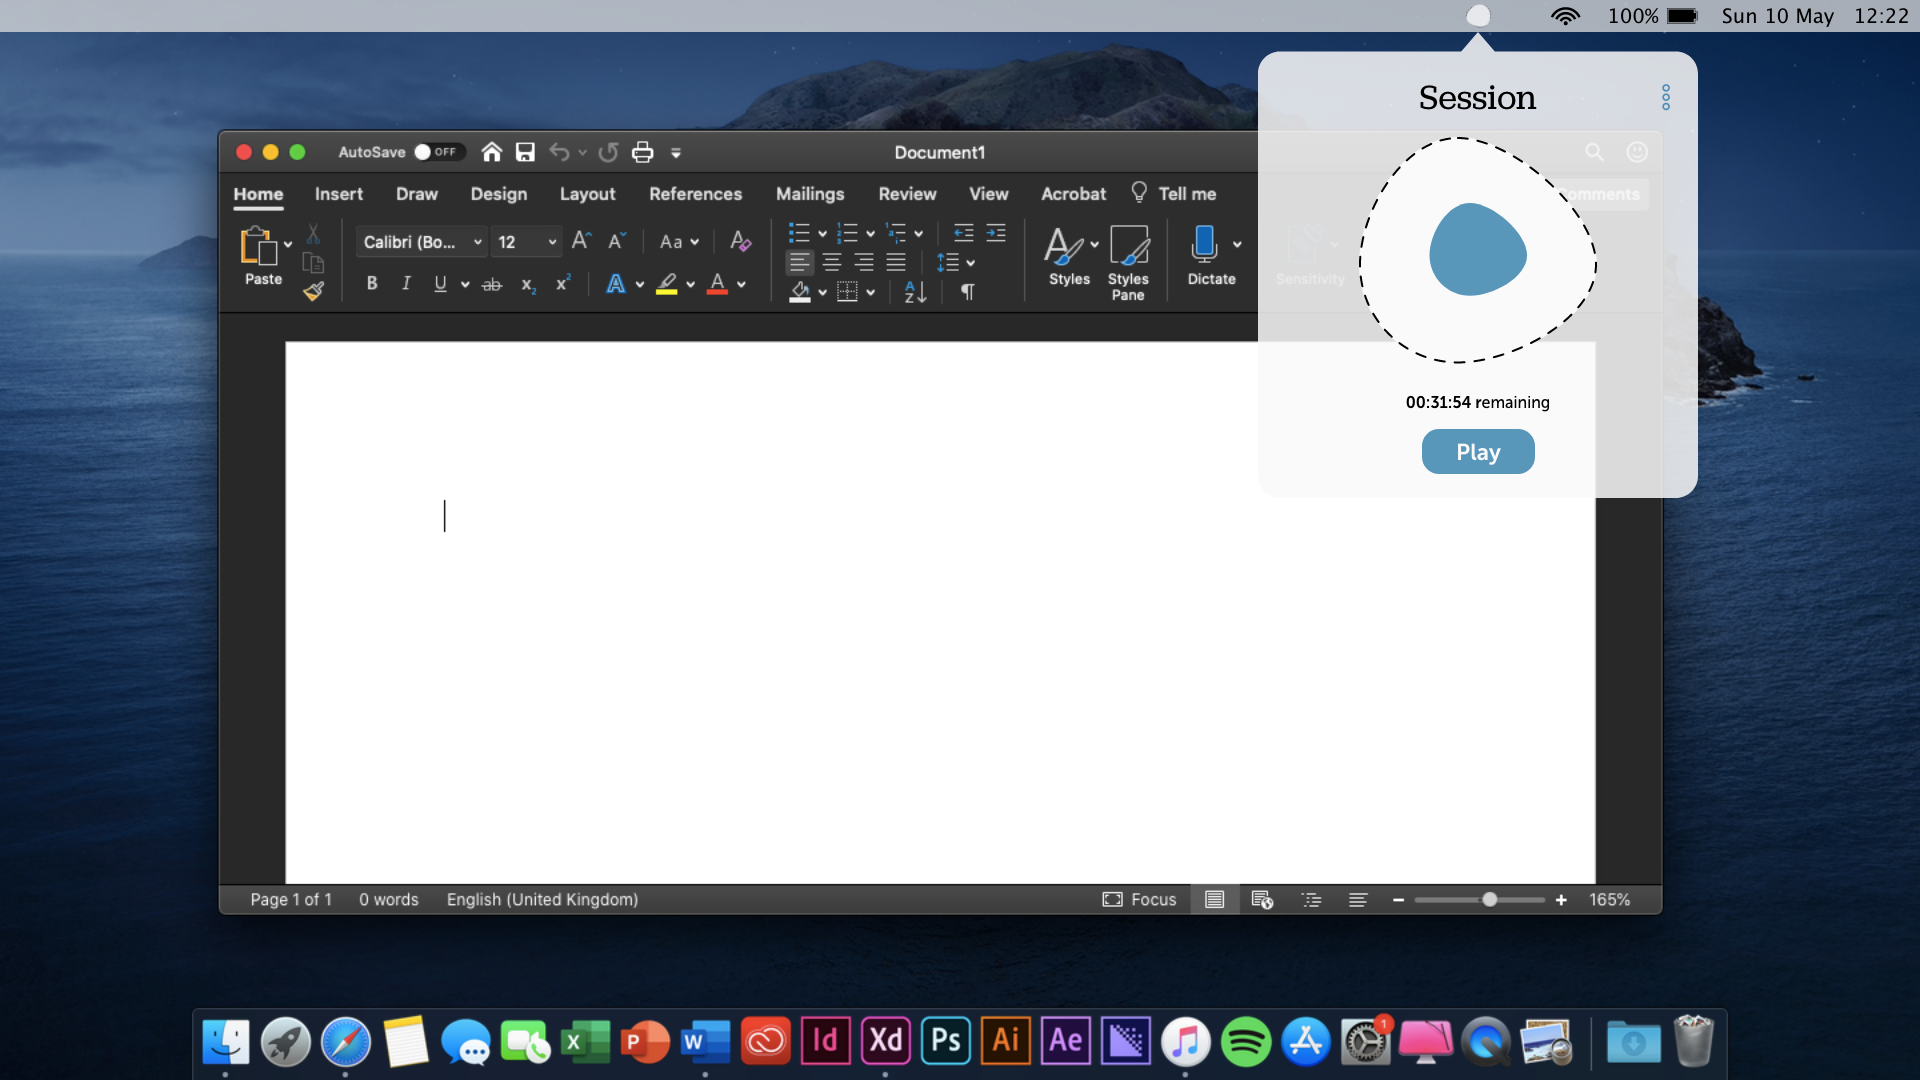The height and width of the screenshot is (1080, 1920).
Task: Apply the red font colour
Action: tap(718, 285)
